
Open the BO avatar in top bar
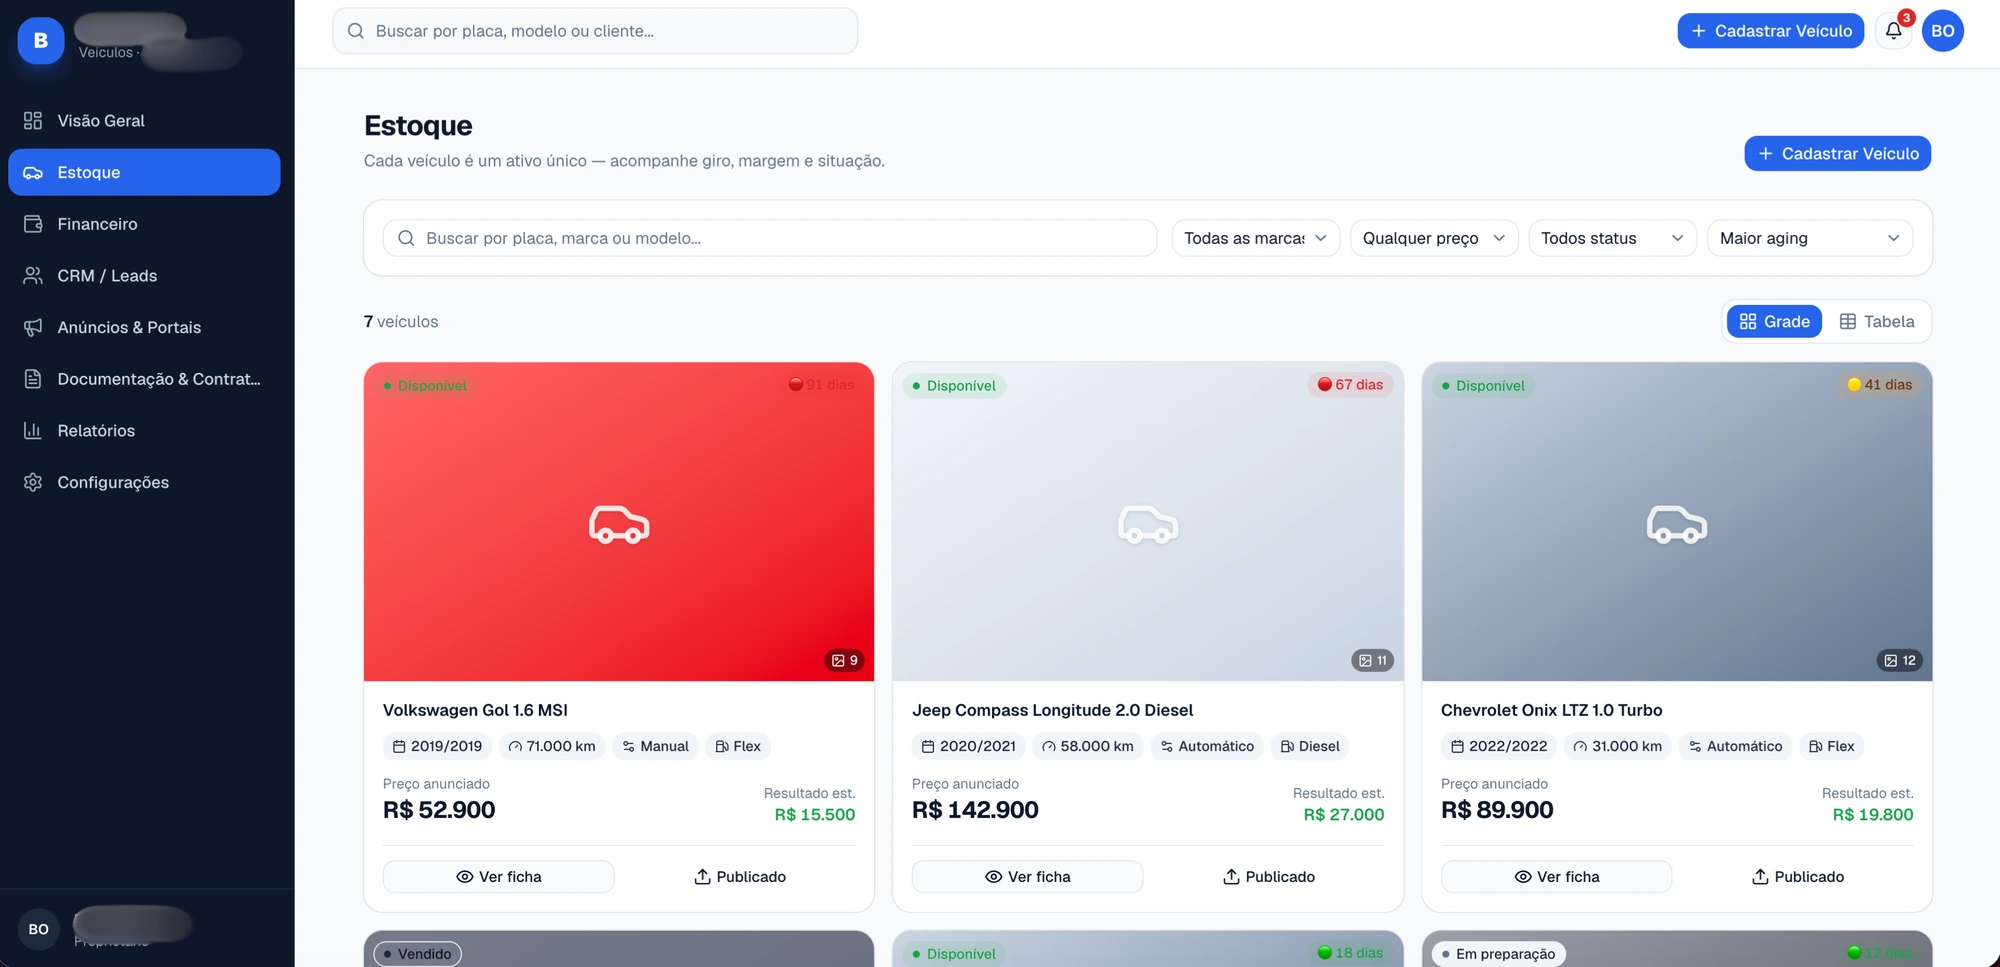(1942, 31)
